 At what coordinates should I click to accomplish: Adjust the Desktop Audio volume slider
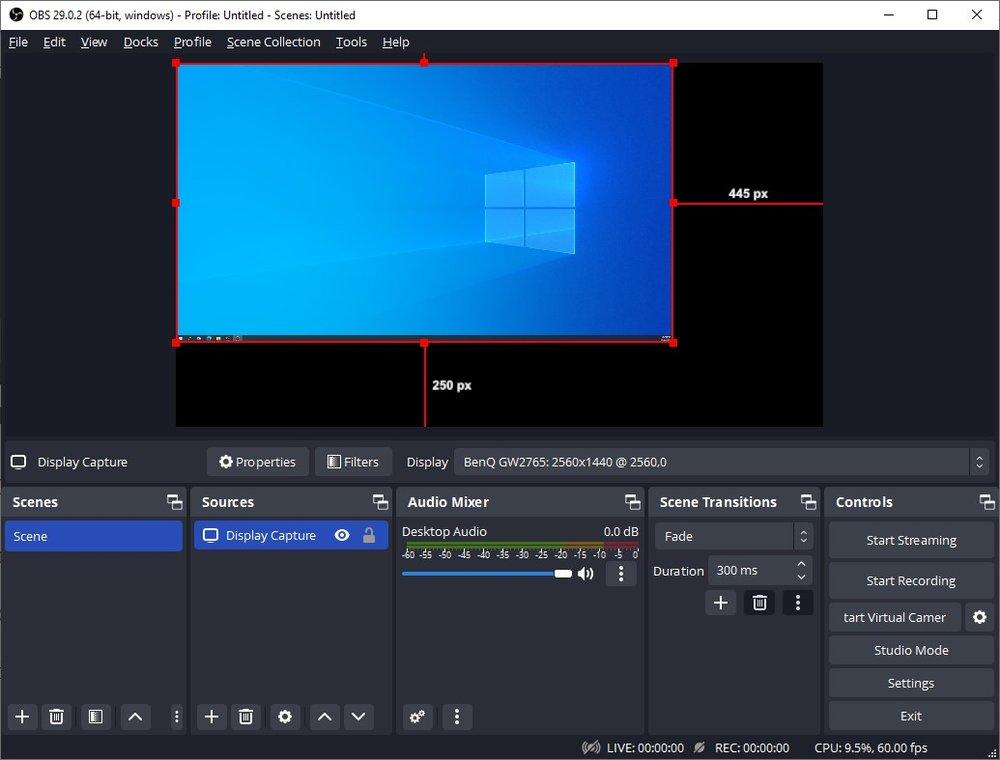[x=487, y=574]
